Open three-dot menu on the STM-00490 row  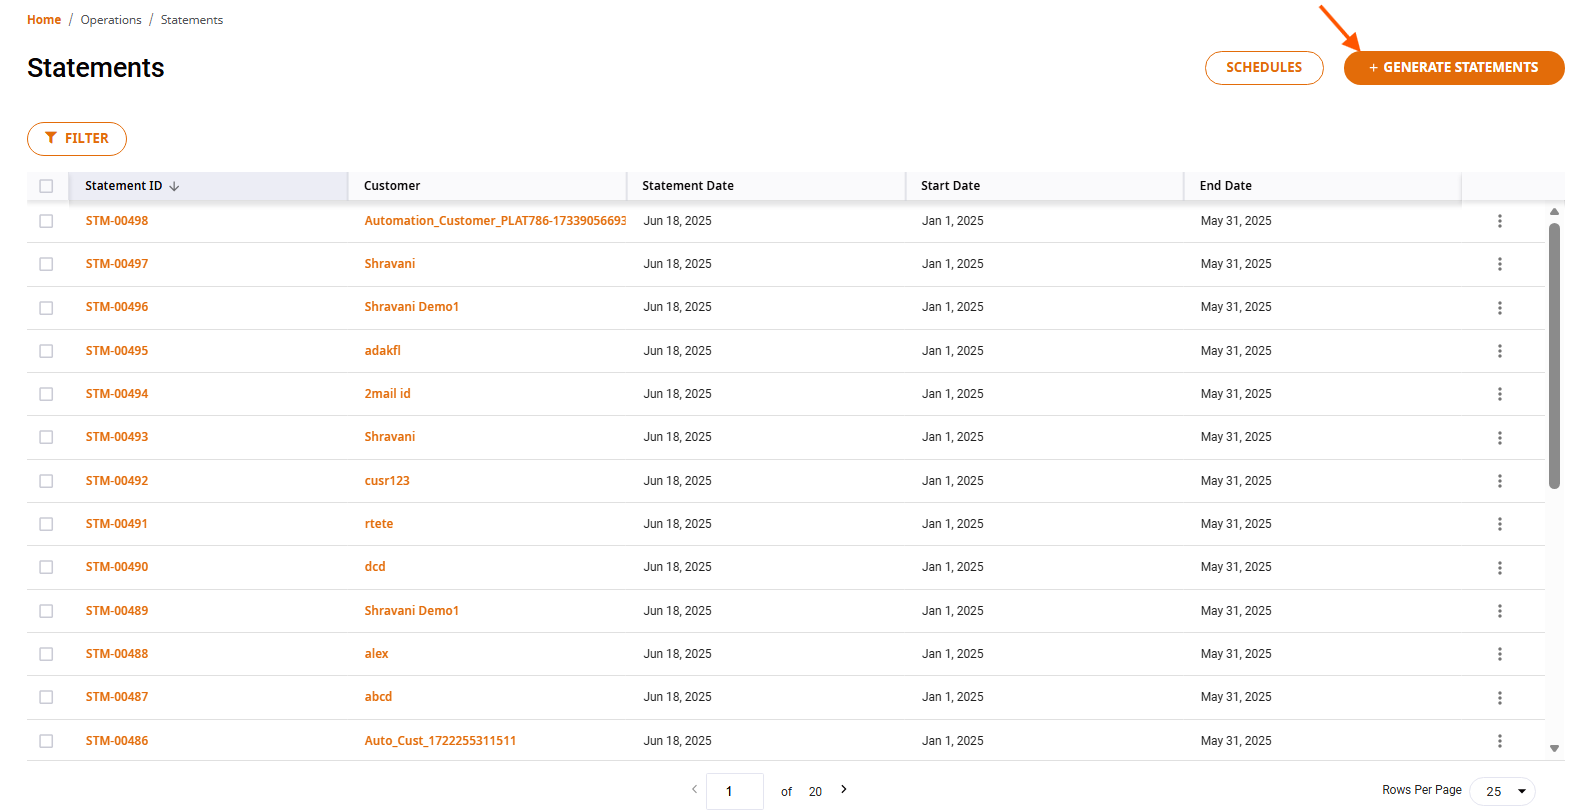[x=1499, y=568]
